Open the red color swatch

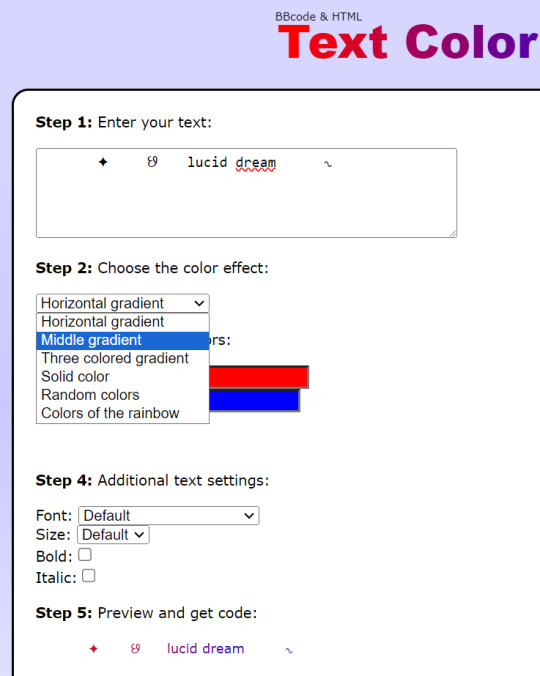click(259, 377)
